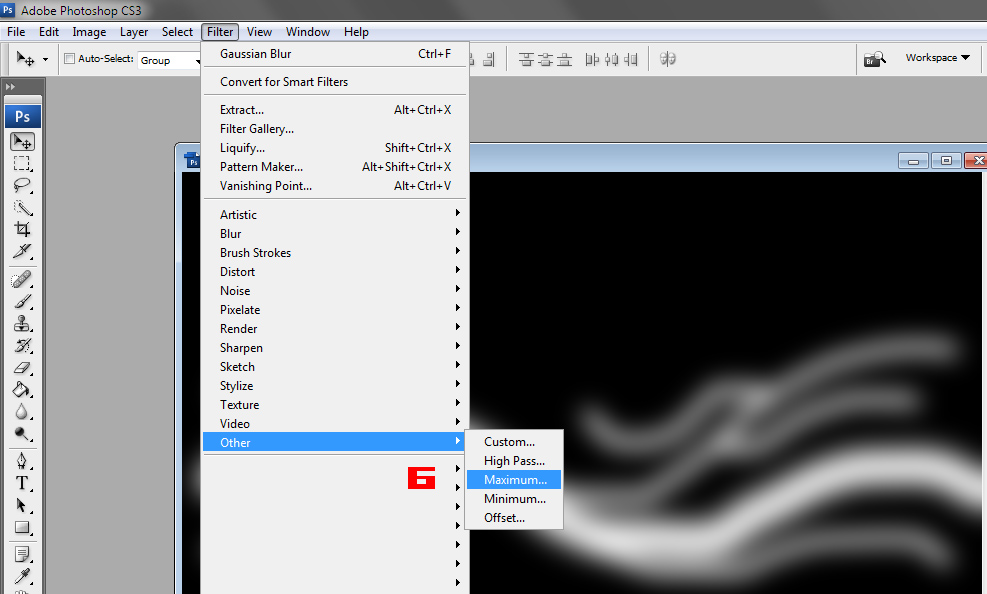Expand the Video filter submenu
Image resolution: width=987 pixels, height=594 pixels.
pos(336,423)
